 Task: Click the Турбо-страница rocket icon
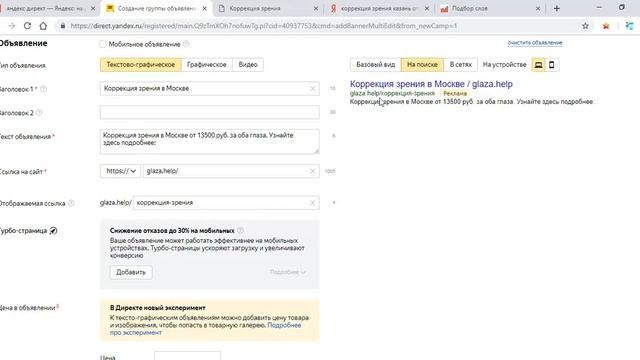click(53, 231)
